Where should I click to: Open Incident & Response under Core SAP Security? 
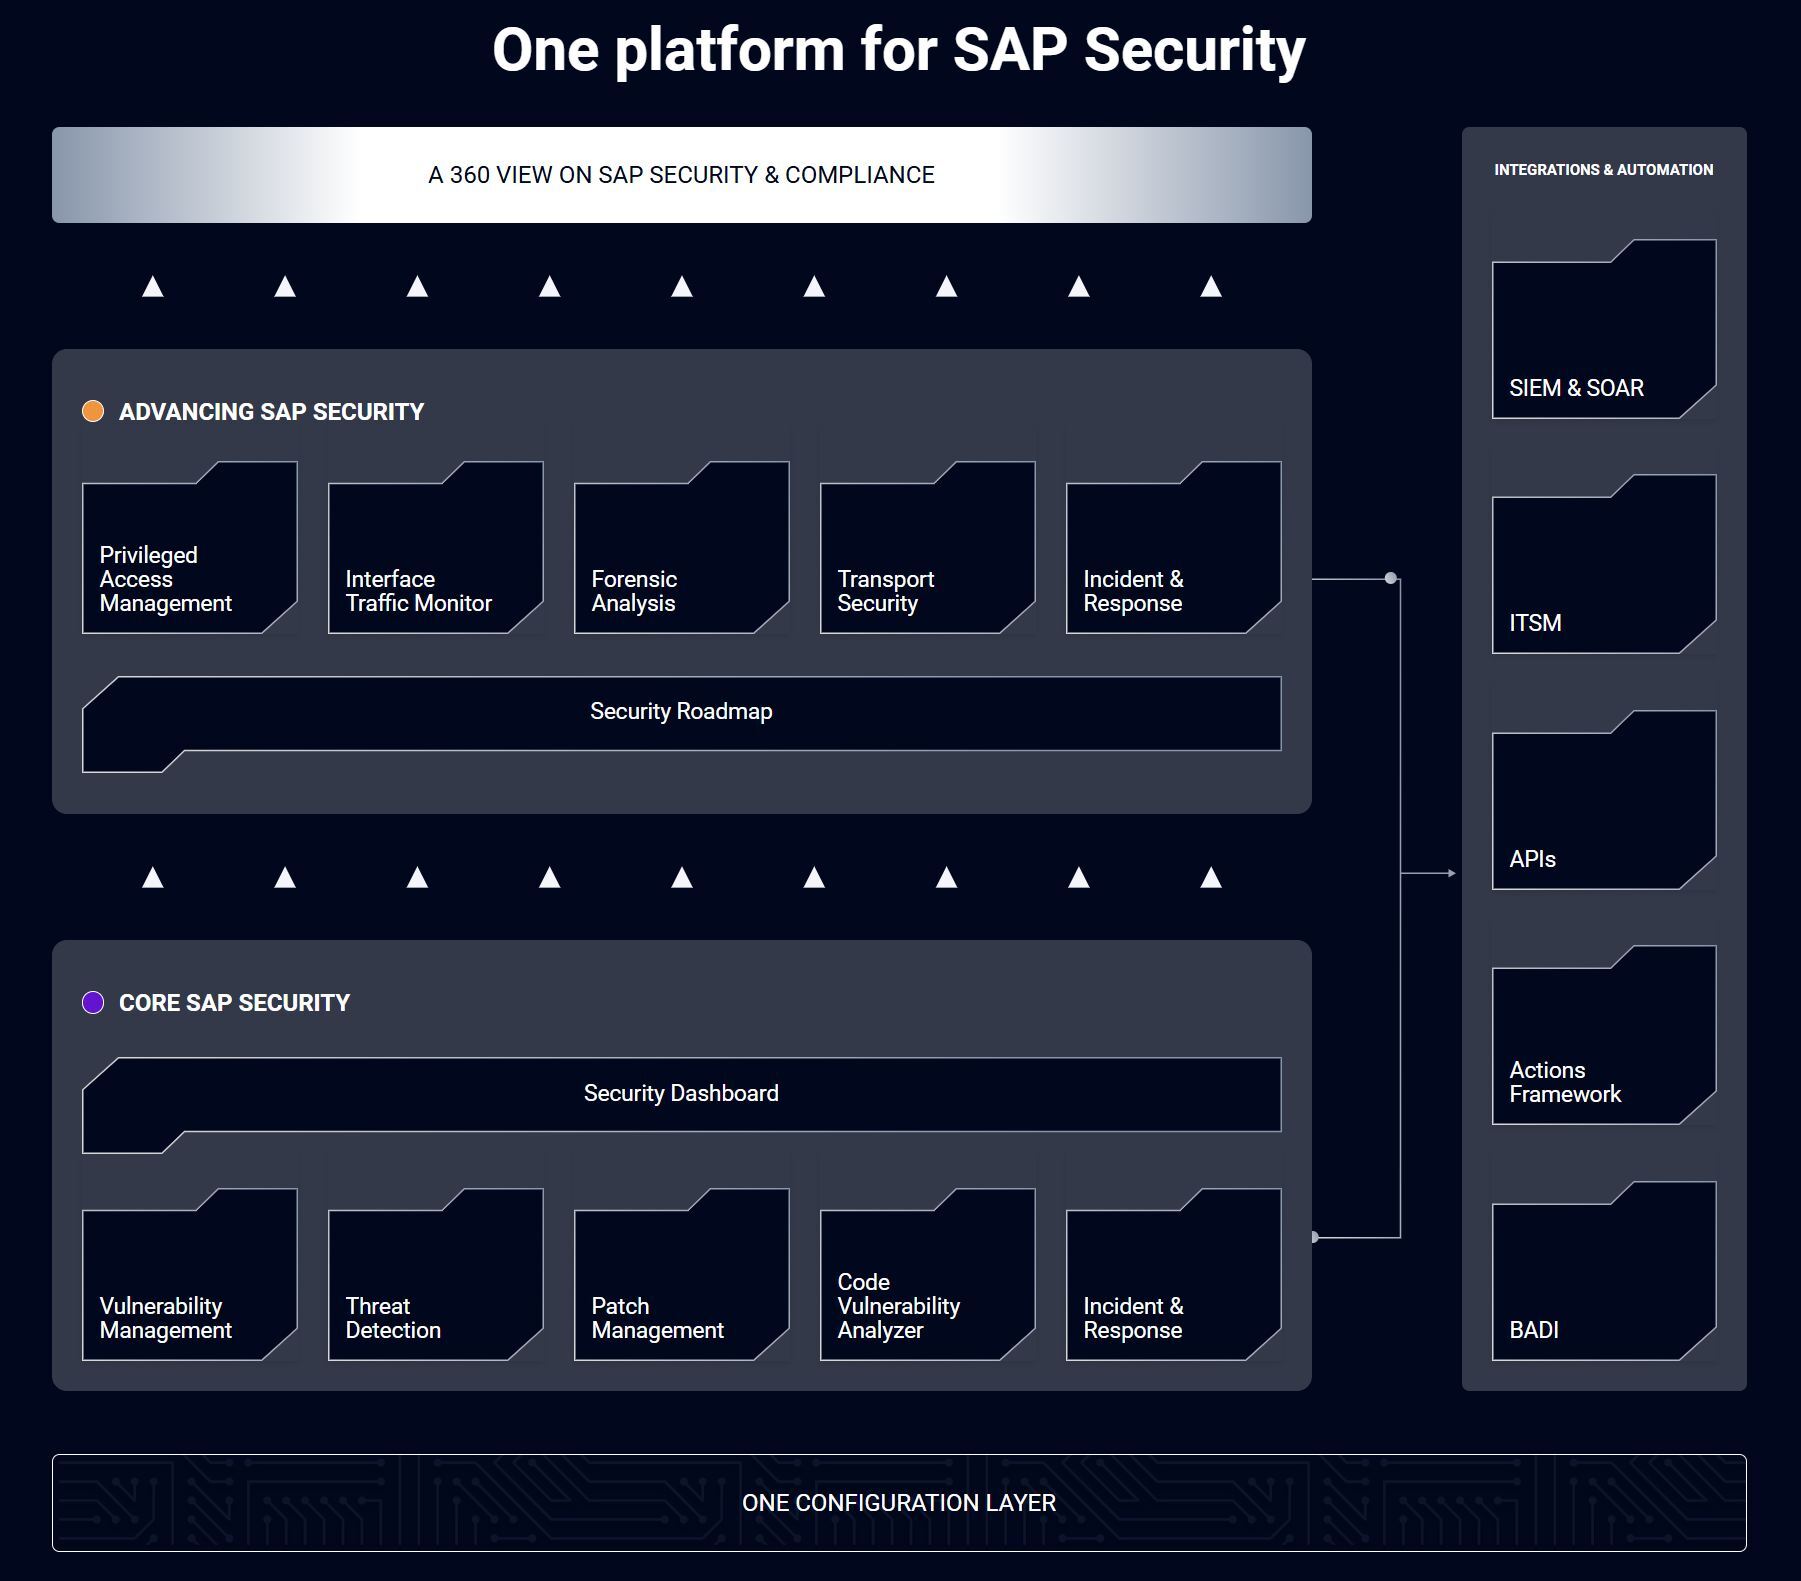pos(1173,1274)
